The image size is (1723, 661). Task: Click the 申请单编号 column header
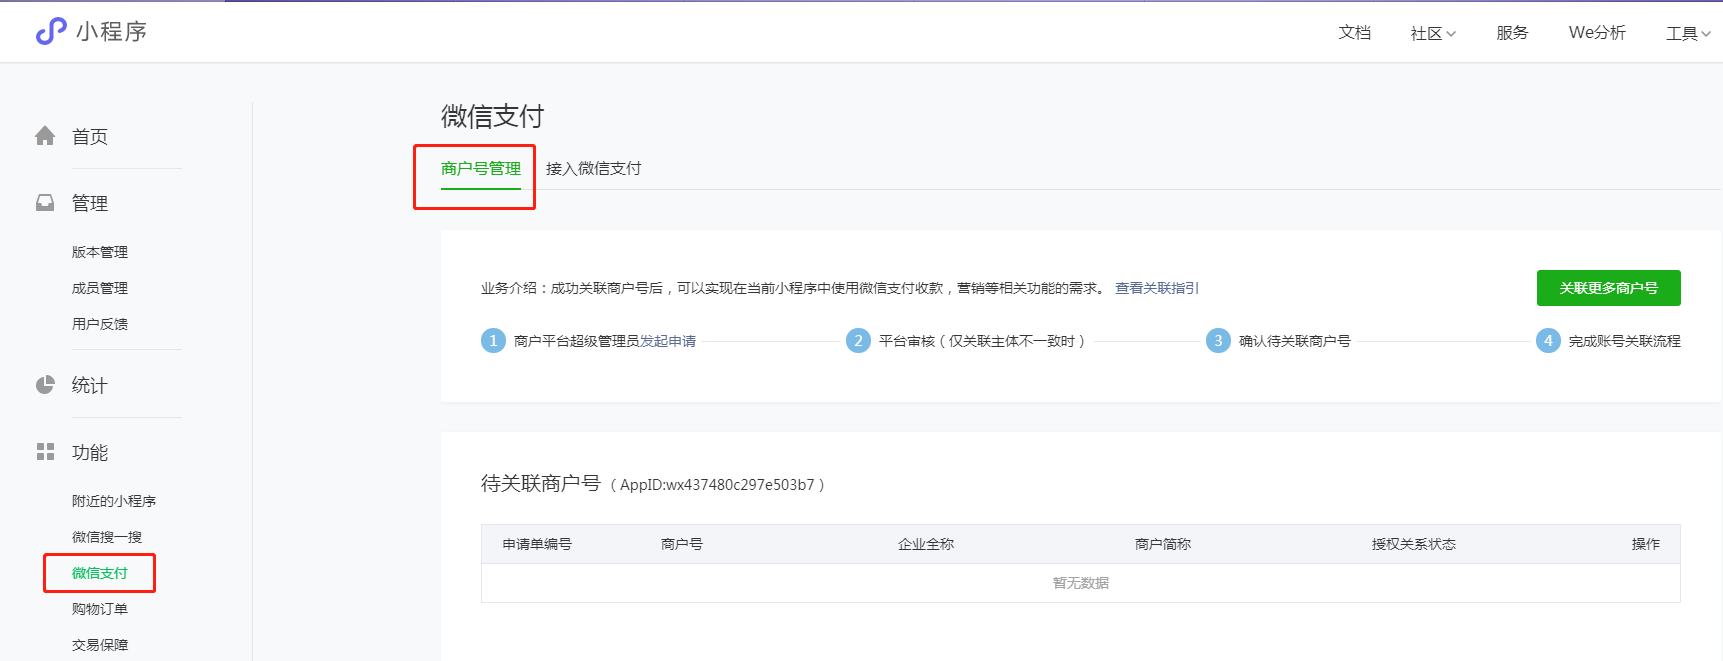point(537,544)
